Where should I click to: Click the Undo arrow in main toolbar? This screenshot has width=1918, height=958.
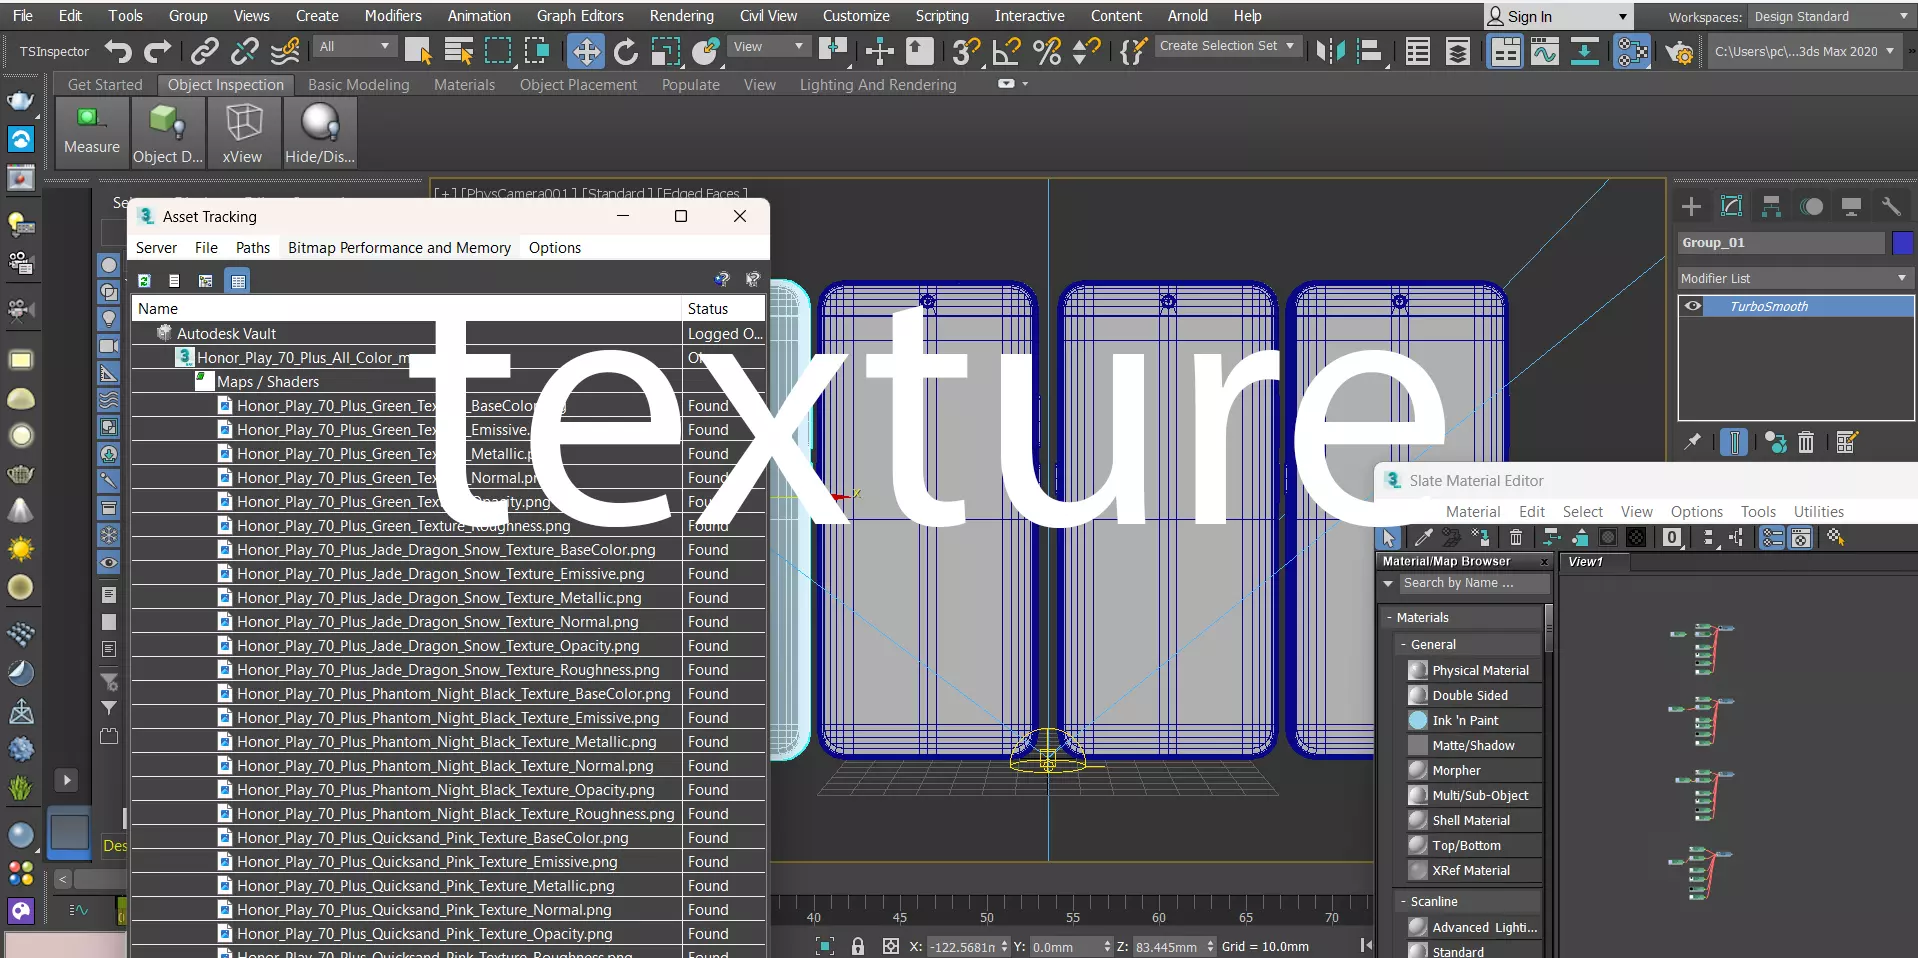(x=118, y=51)
